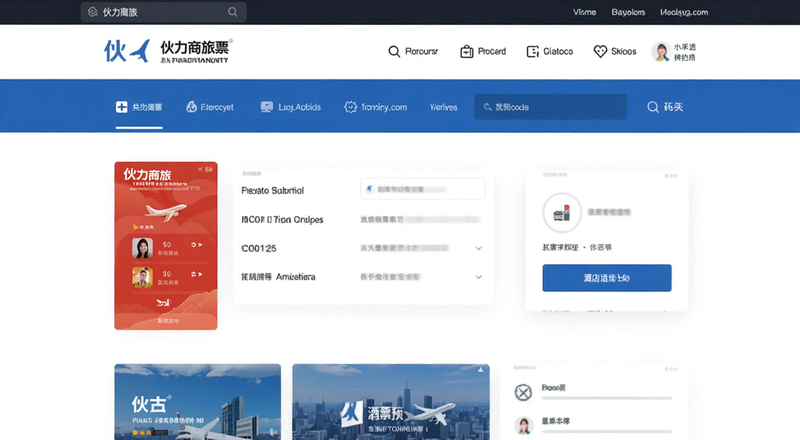Select the Etercoyet tab in blue navigation
800x440 pixels.
coord(210,107)
